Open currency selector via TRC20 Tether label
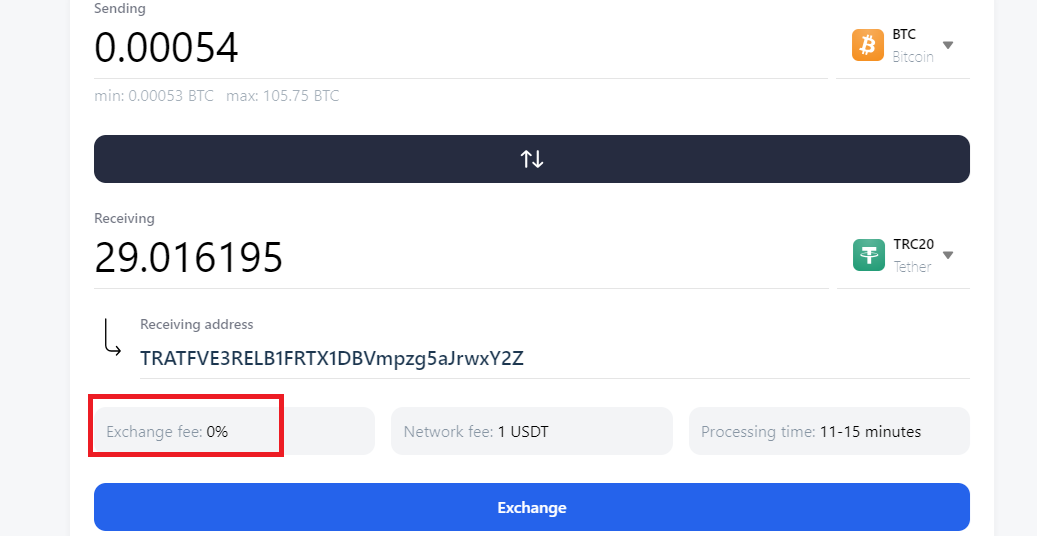Image resolution: width=1037 pixels, height=536 pixels. coord(913,255)
